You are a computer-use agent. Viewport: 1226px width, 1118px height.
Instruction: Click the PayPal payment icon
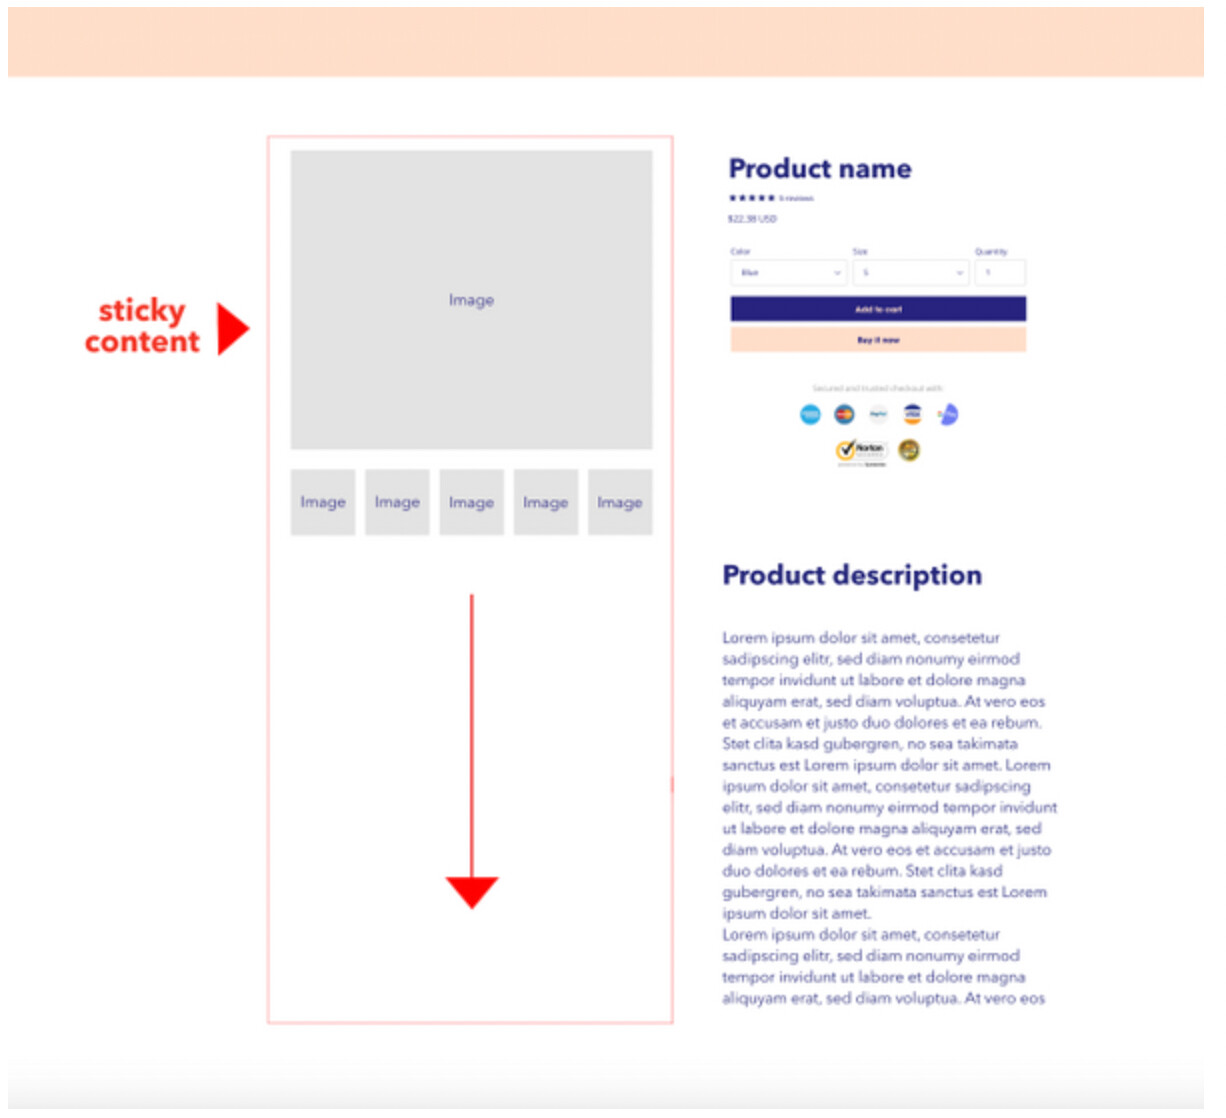pyautogui.click(x=878, y=414)
